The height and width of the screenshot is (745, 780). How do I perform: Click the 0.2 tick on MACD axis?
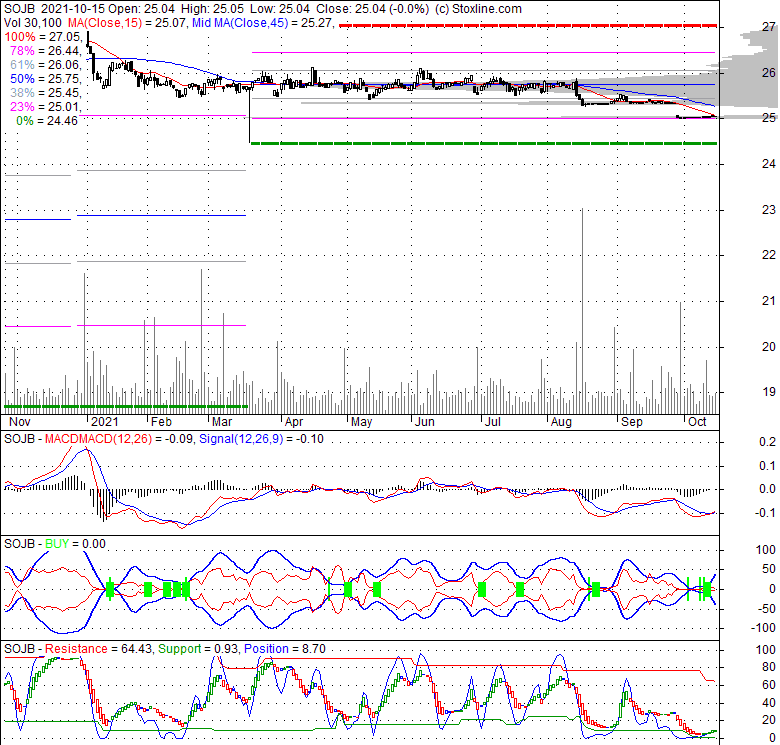point(768,442)
